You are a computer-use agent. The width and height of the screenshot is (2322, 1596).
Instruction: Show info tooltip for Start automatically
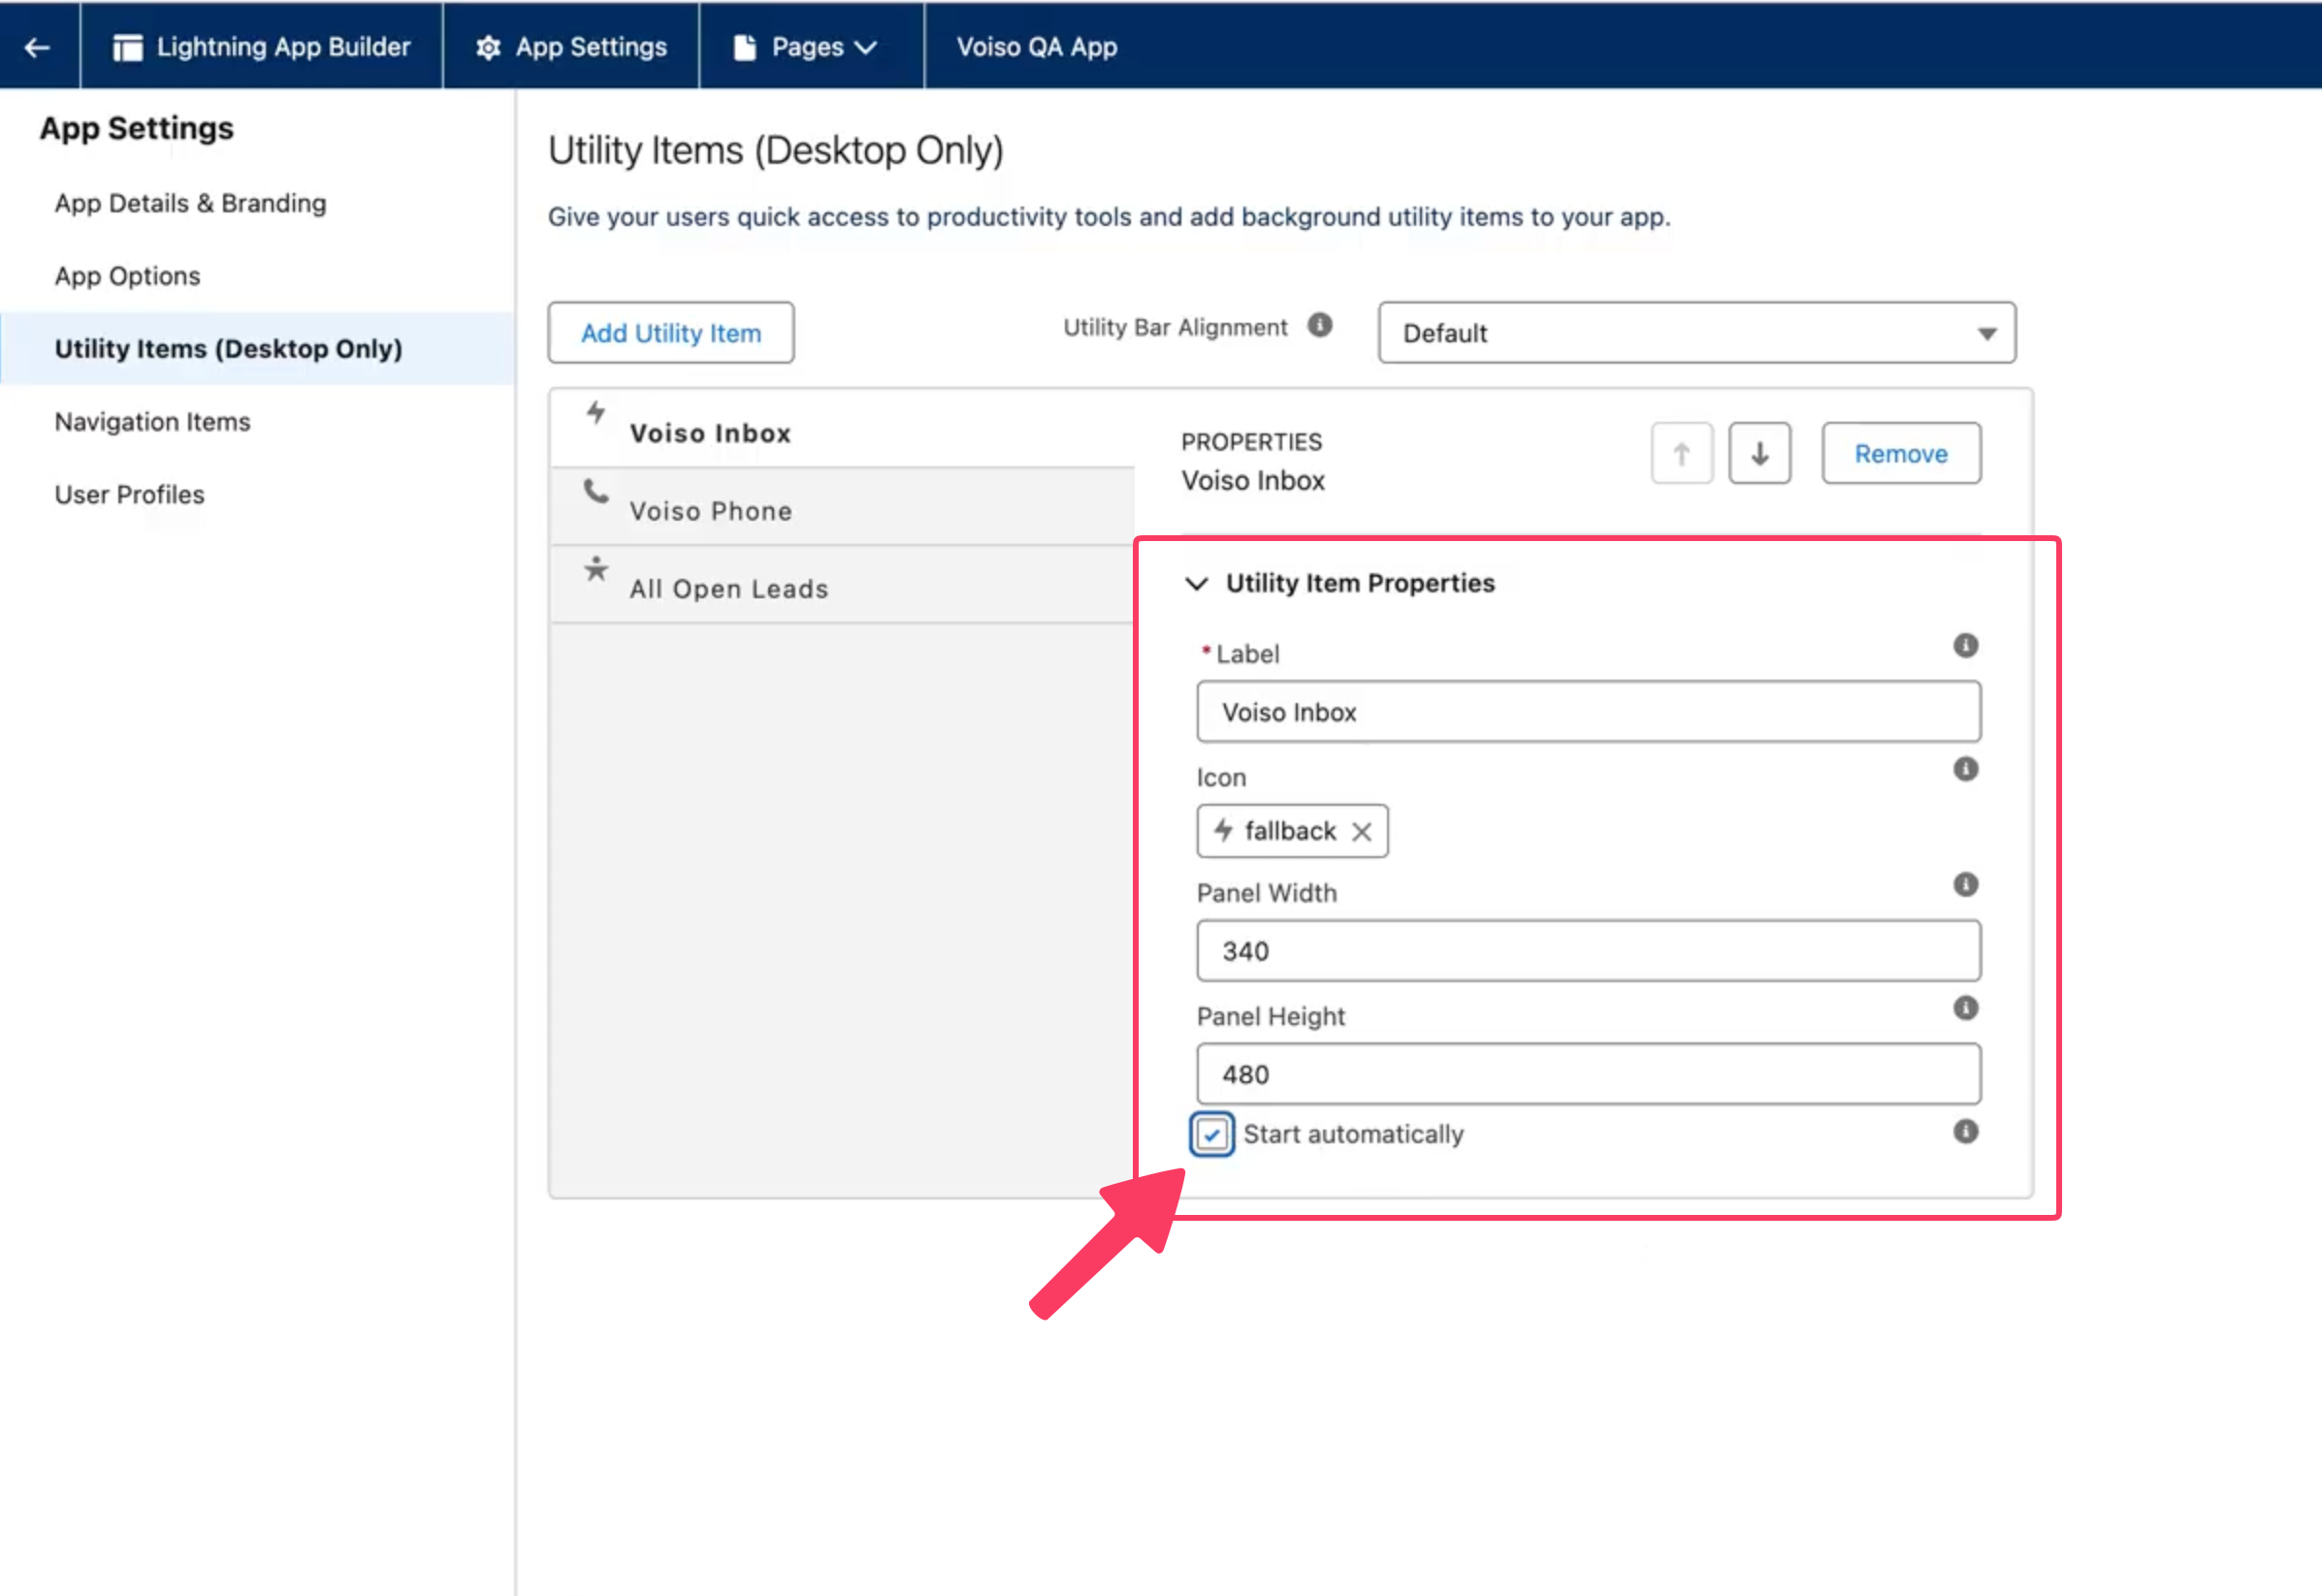[x=1966, y=1131]
